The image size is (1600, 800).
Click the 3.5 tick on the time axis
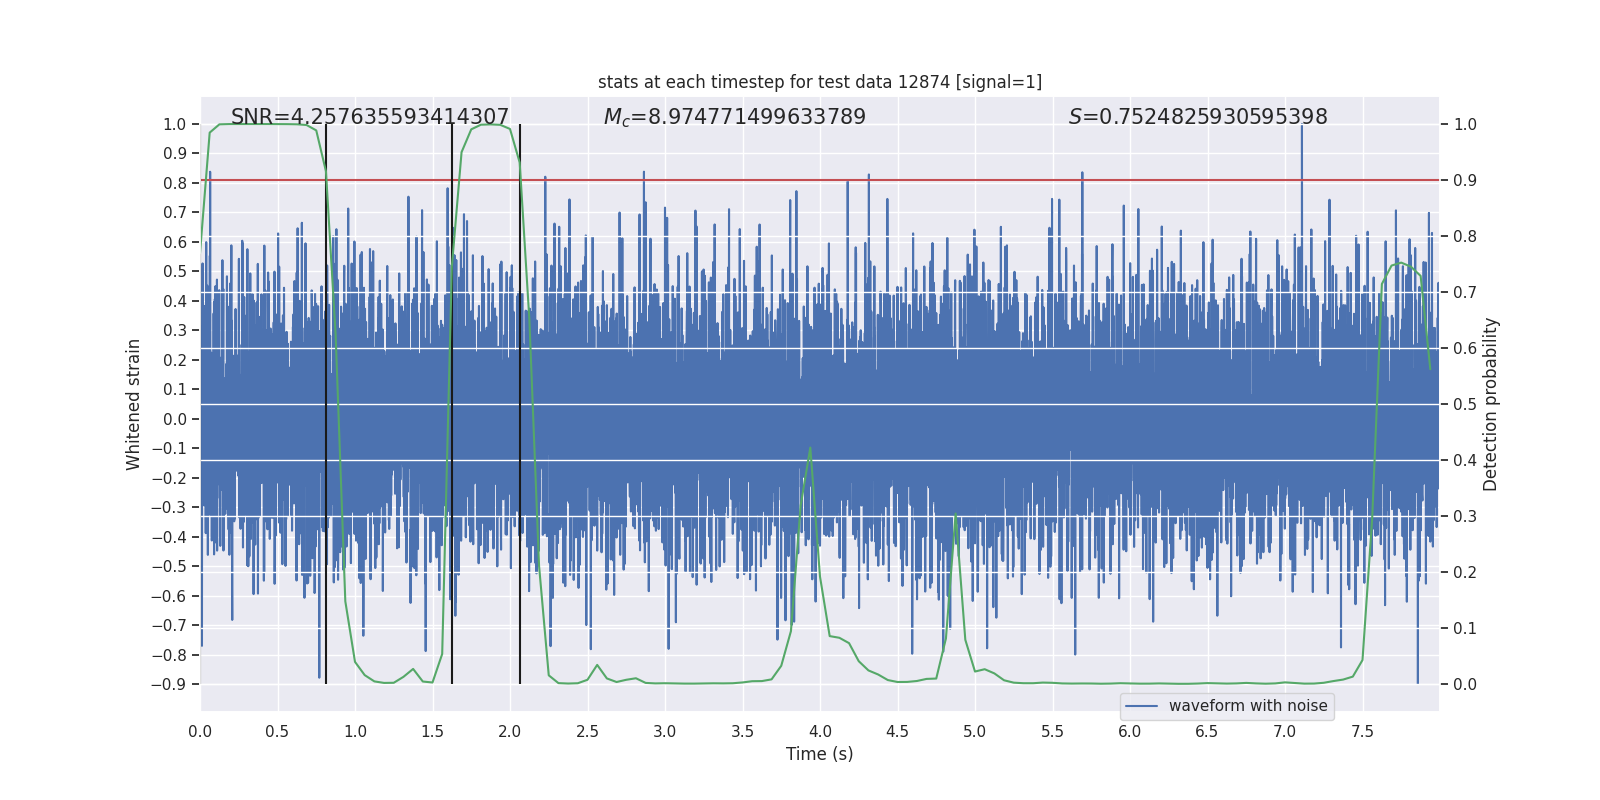(742, 731)
